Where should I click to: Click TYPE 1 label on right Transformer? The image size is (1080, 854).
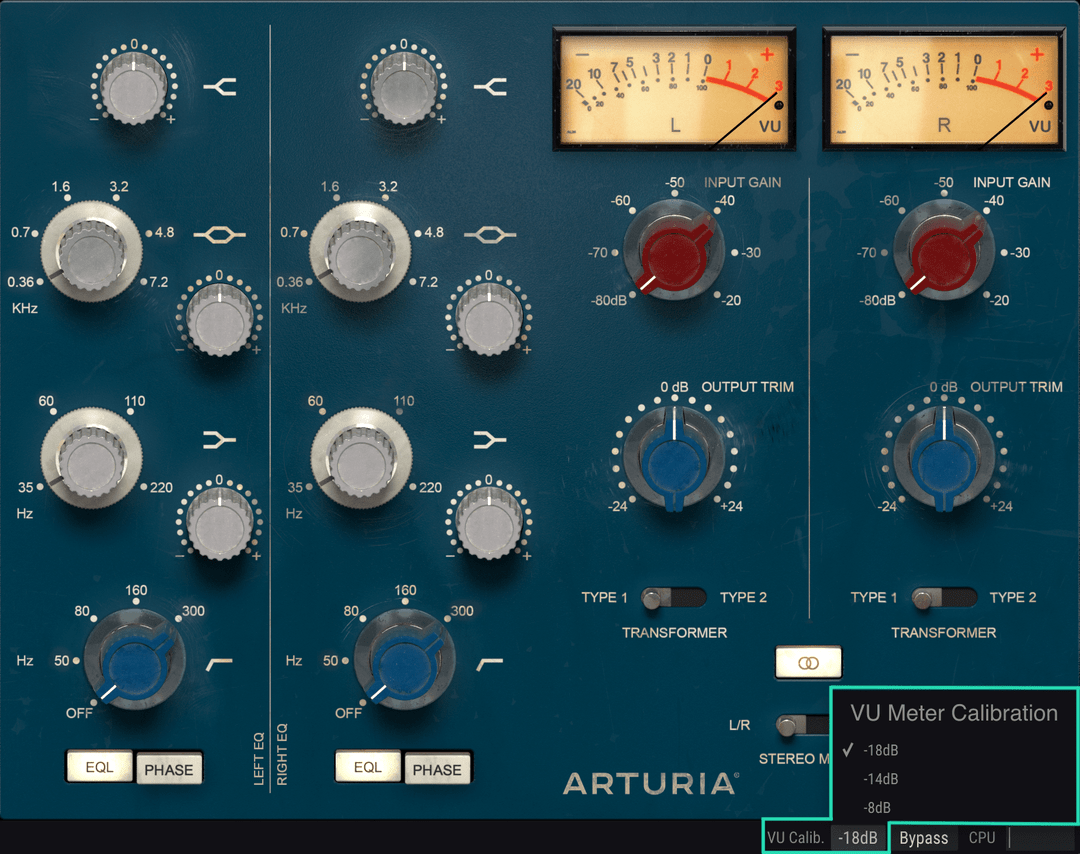(x=873, y=598)
